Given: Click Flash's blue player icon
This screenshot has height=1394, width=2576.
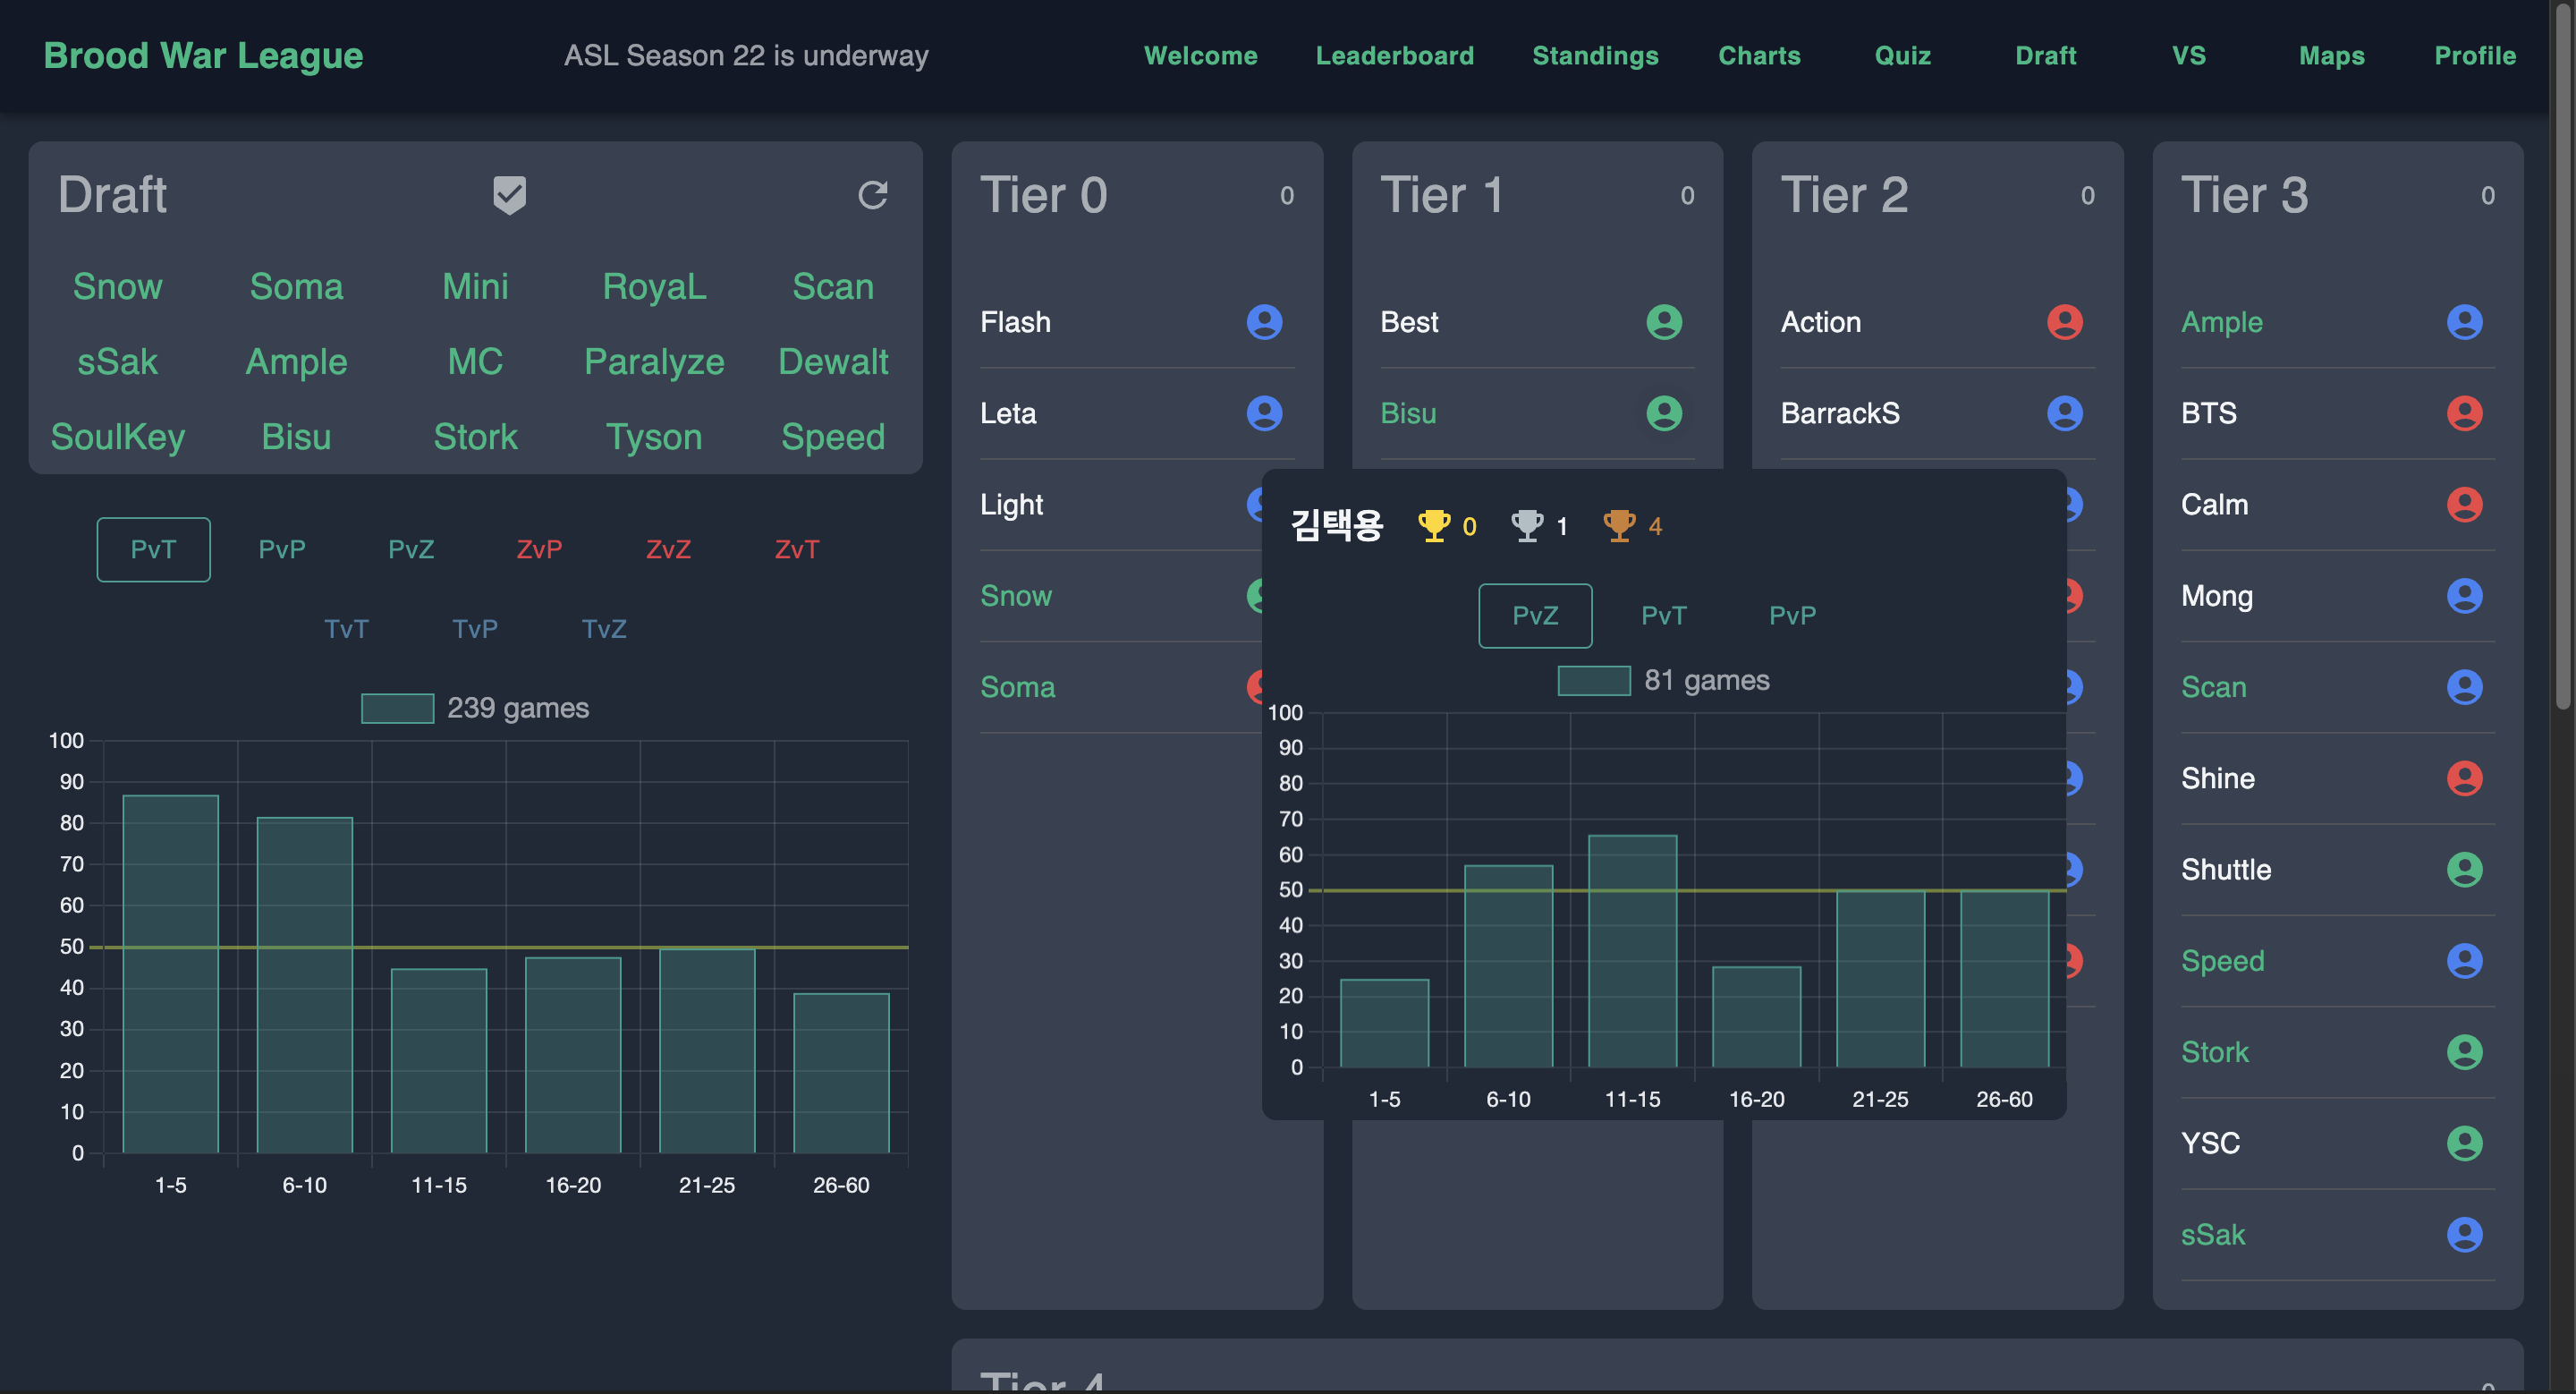Looking at the screenshot, I should [x=1264, y=322].
